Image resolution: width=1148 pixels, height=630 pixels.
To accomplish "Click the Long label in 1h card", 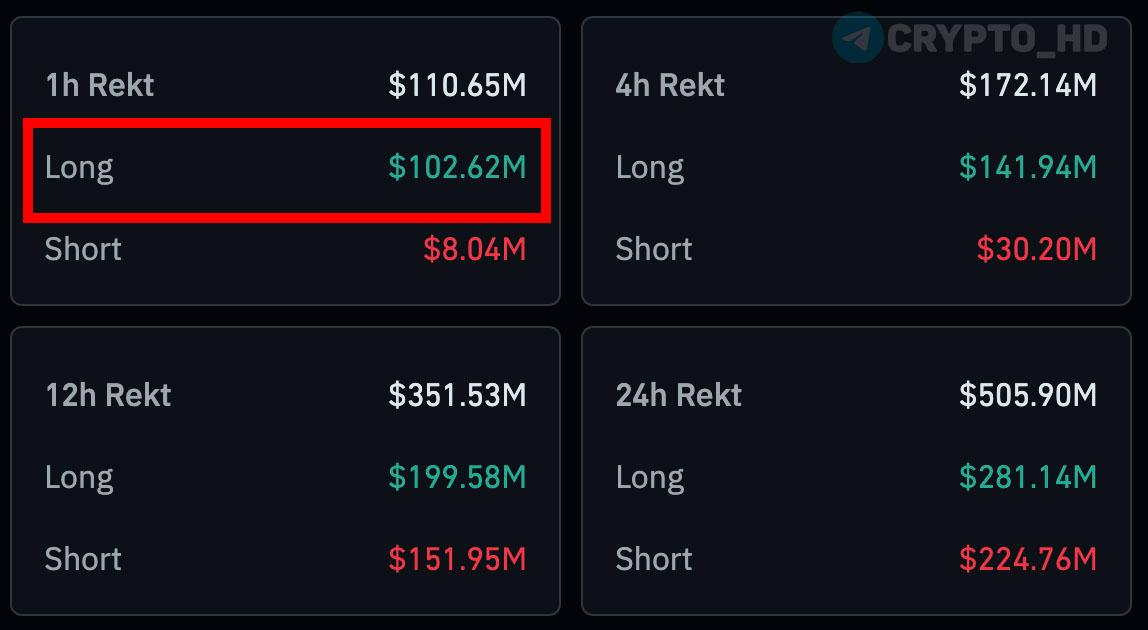I will [79, 168].
